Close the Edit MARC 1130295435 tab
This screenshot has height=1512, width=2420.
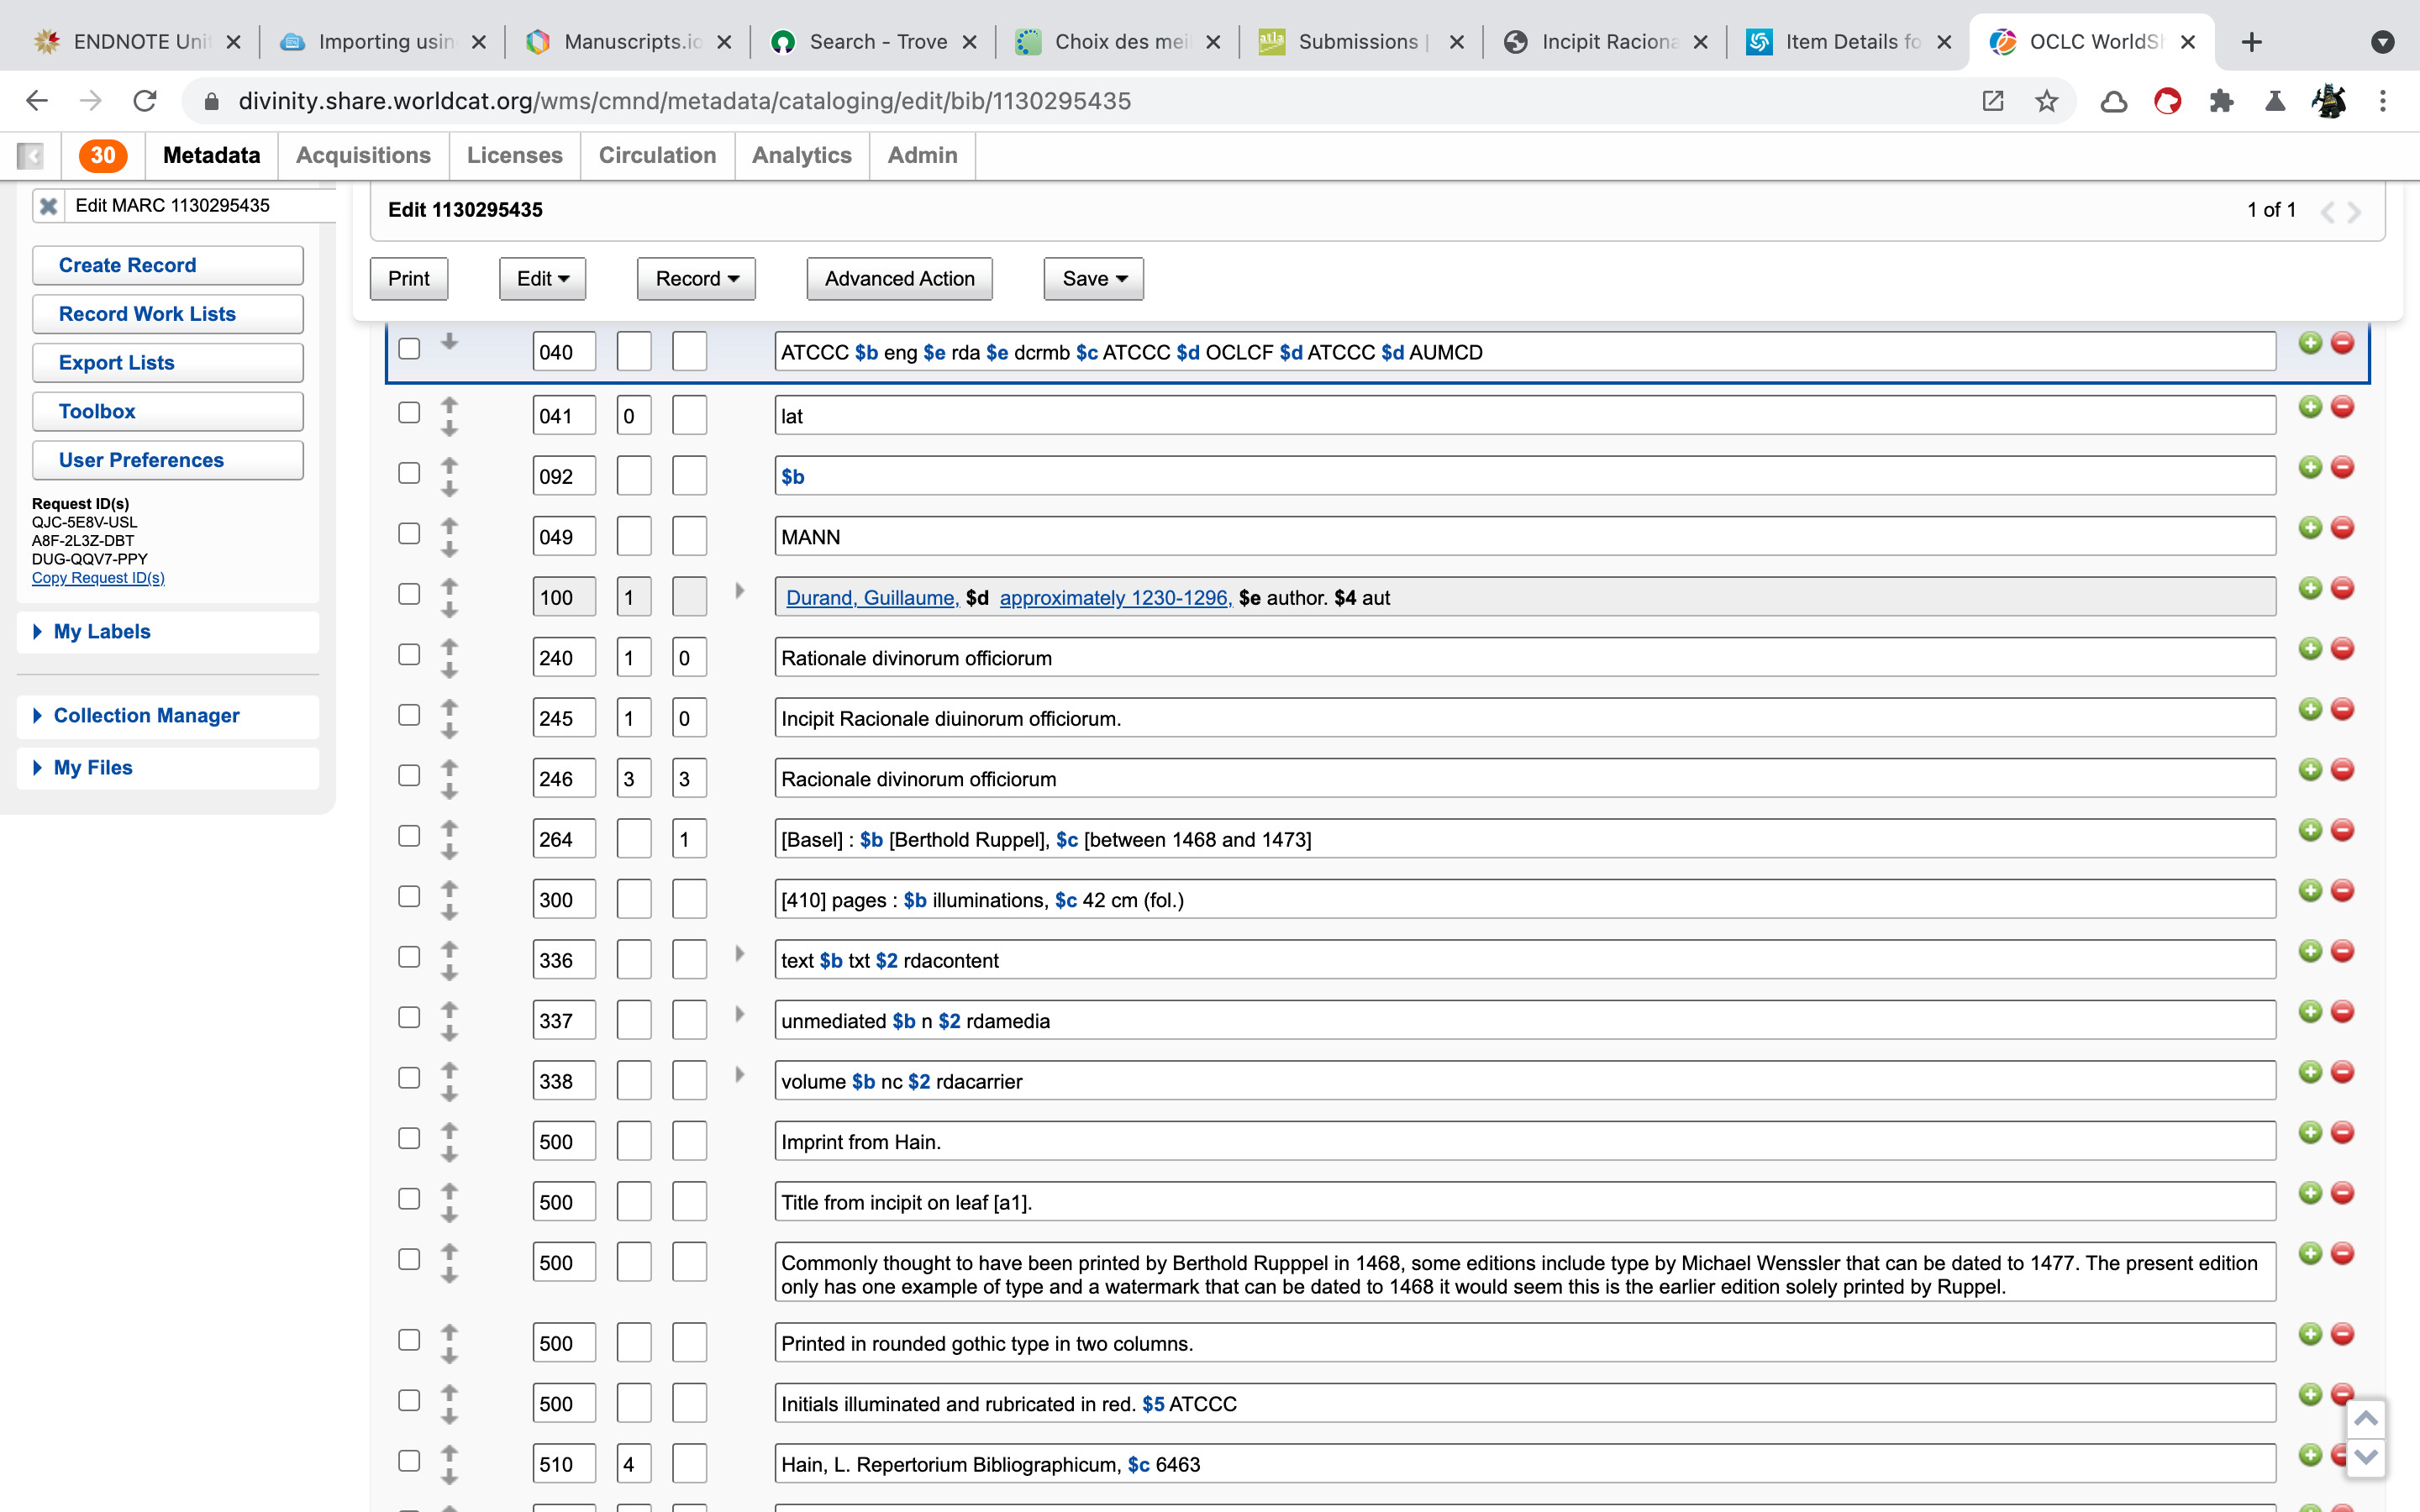point(48,206)
